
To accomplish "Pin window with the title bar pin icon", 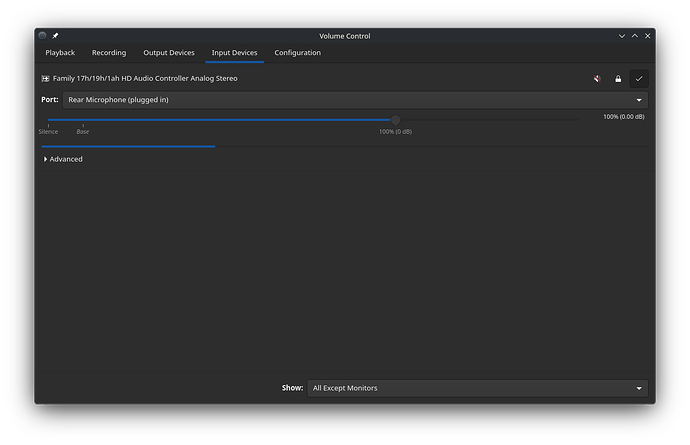I will (x=56, y=36).
